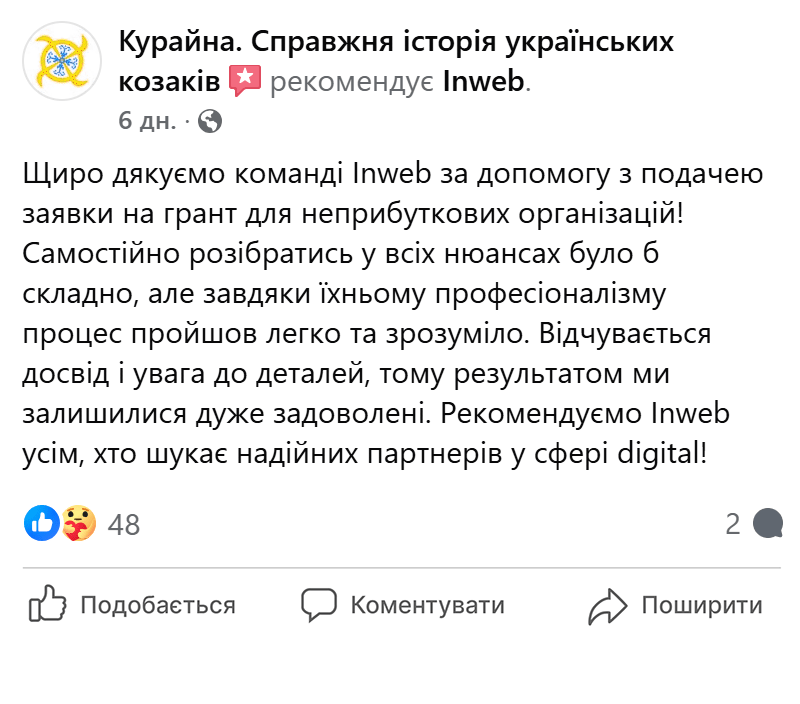Click the comment bubble icon next to 2

click(x=766, y=522)
